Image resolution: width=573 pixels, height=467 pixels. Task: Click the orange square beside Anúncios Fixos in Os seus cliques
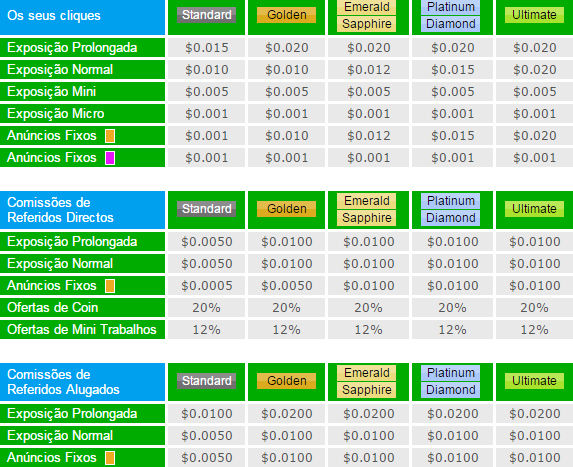click(x=110, y=136)
